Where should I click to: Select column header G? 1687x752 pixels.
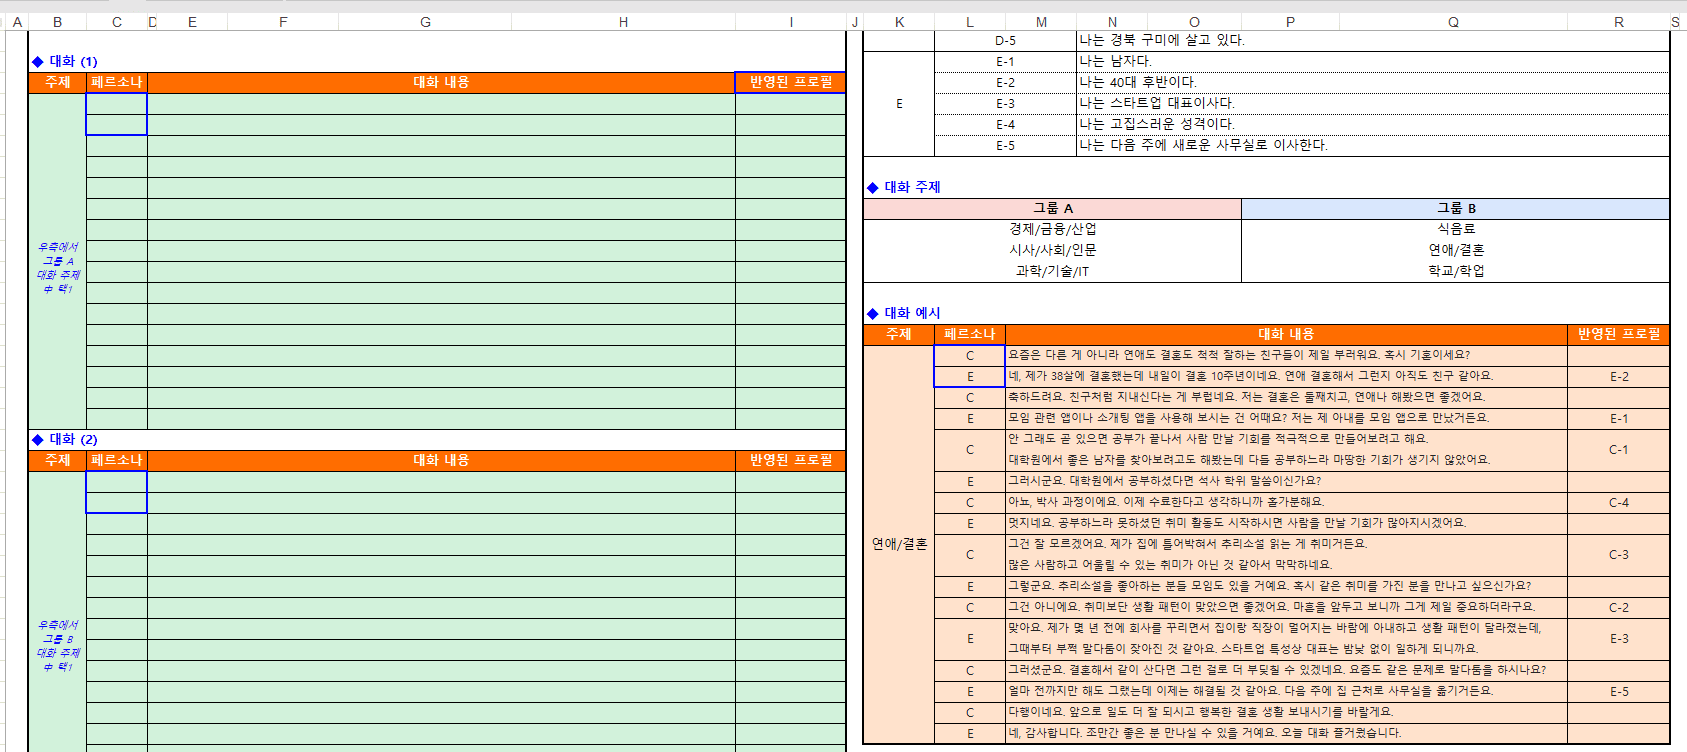[425, 22]
